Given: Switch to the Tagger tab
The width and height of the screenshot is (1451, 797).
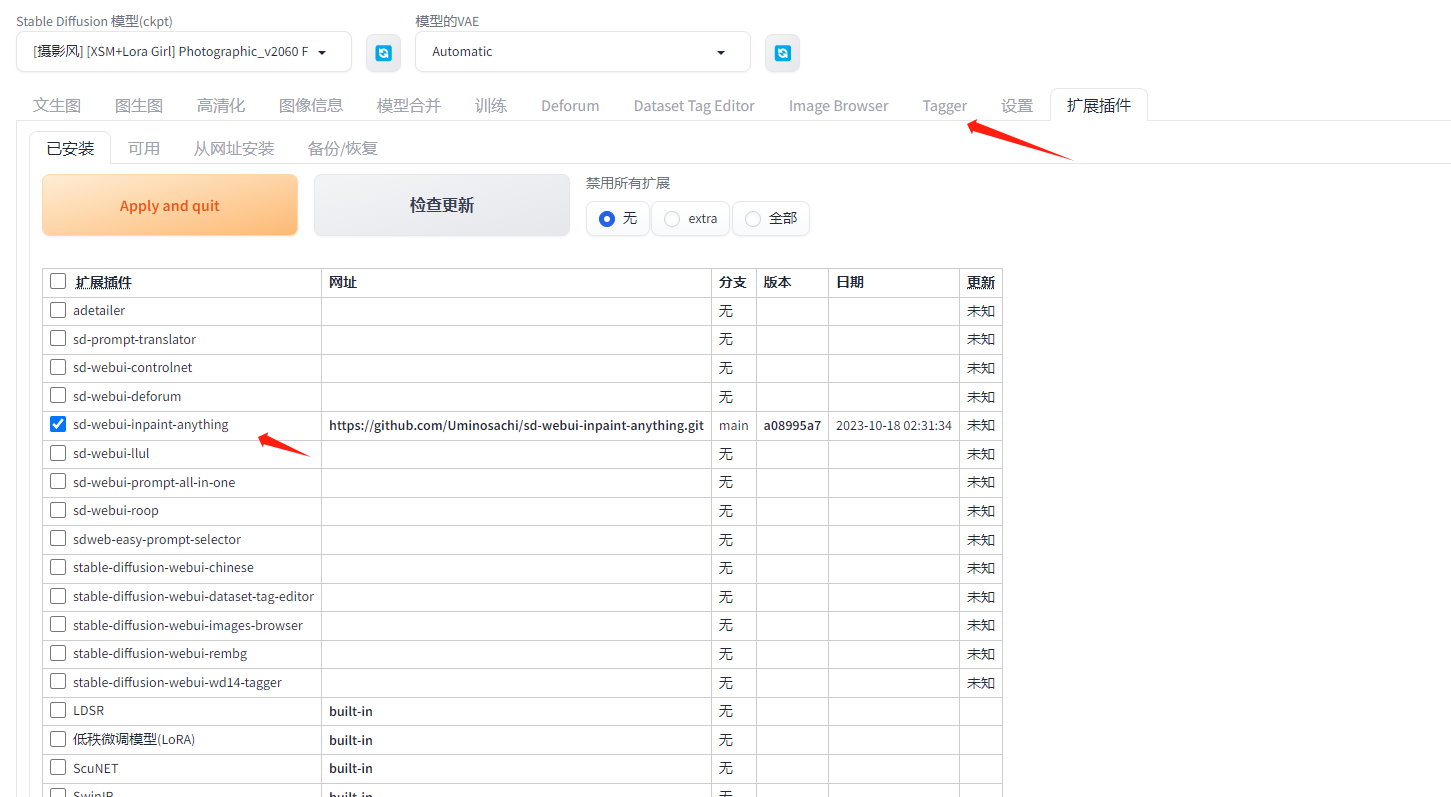Looking at the screenshot, I should (945, 105).
